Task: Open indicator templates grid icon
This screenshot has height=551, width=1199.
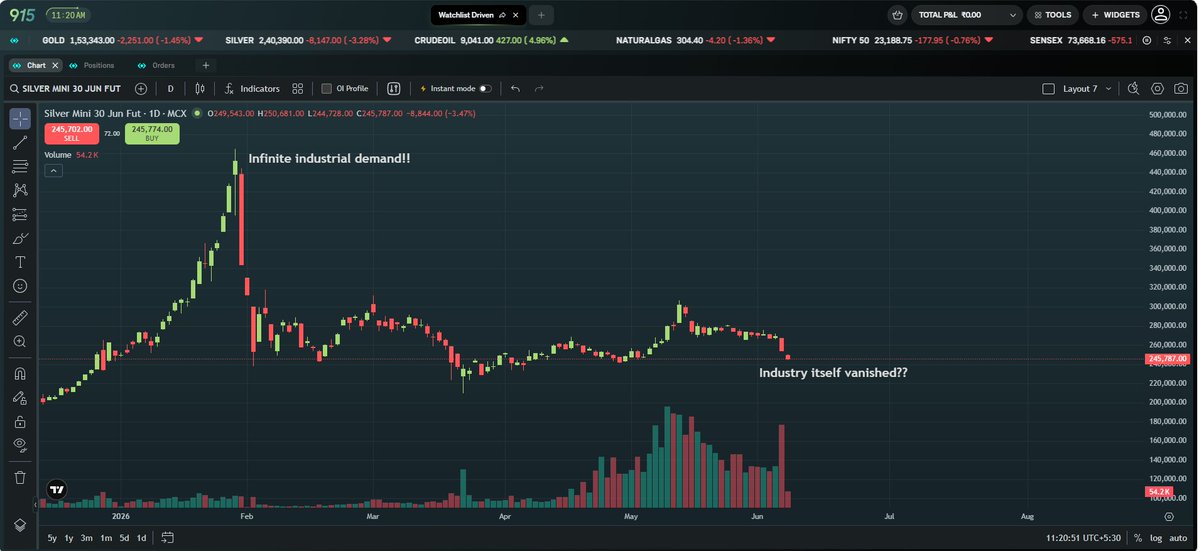Action: [297, 89]
